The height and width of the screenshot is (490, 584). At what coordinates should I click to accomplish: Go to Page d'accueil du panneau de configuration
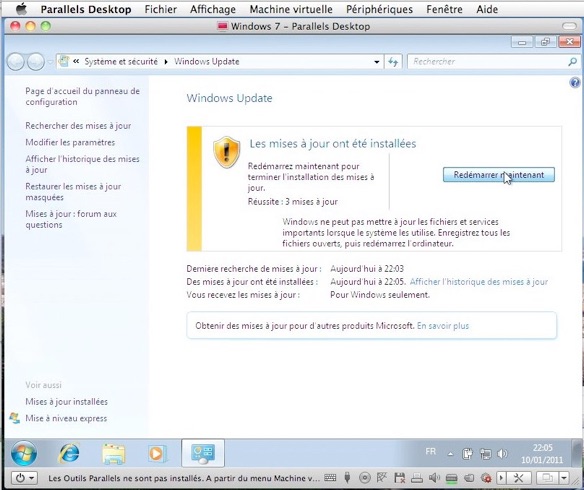[x=82, y=96]
